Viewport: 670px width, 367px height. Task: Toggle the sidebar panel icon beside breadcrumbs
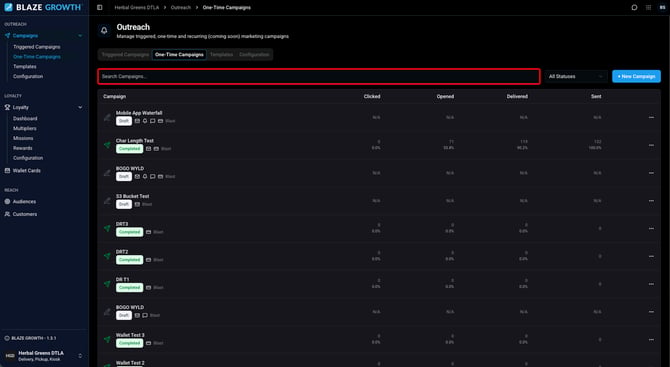100,7
